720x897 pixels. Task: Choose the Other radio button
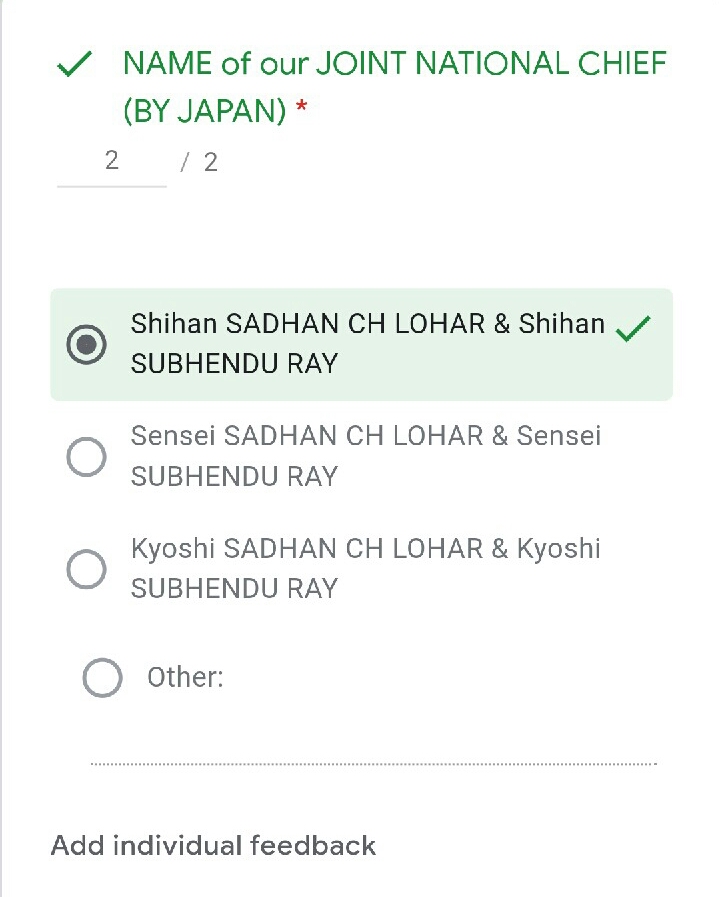[x=102, y=677]
